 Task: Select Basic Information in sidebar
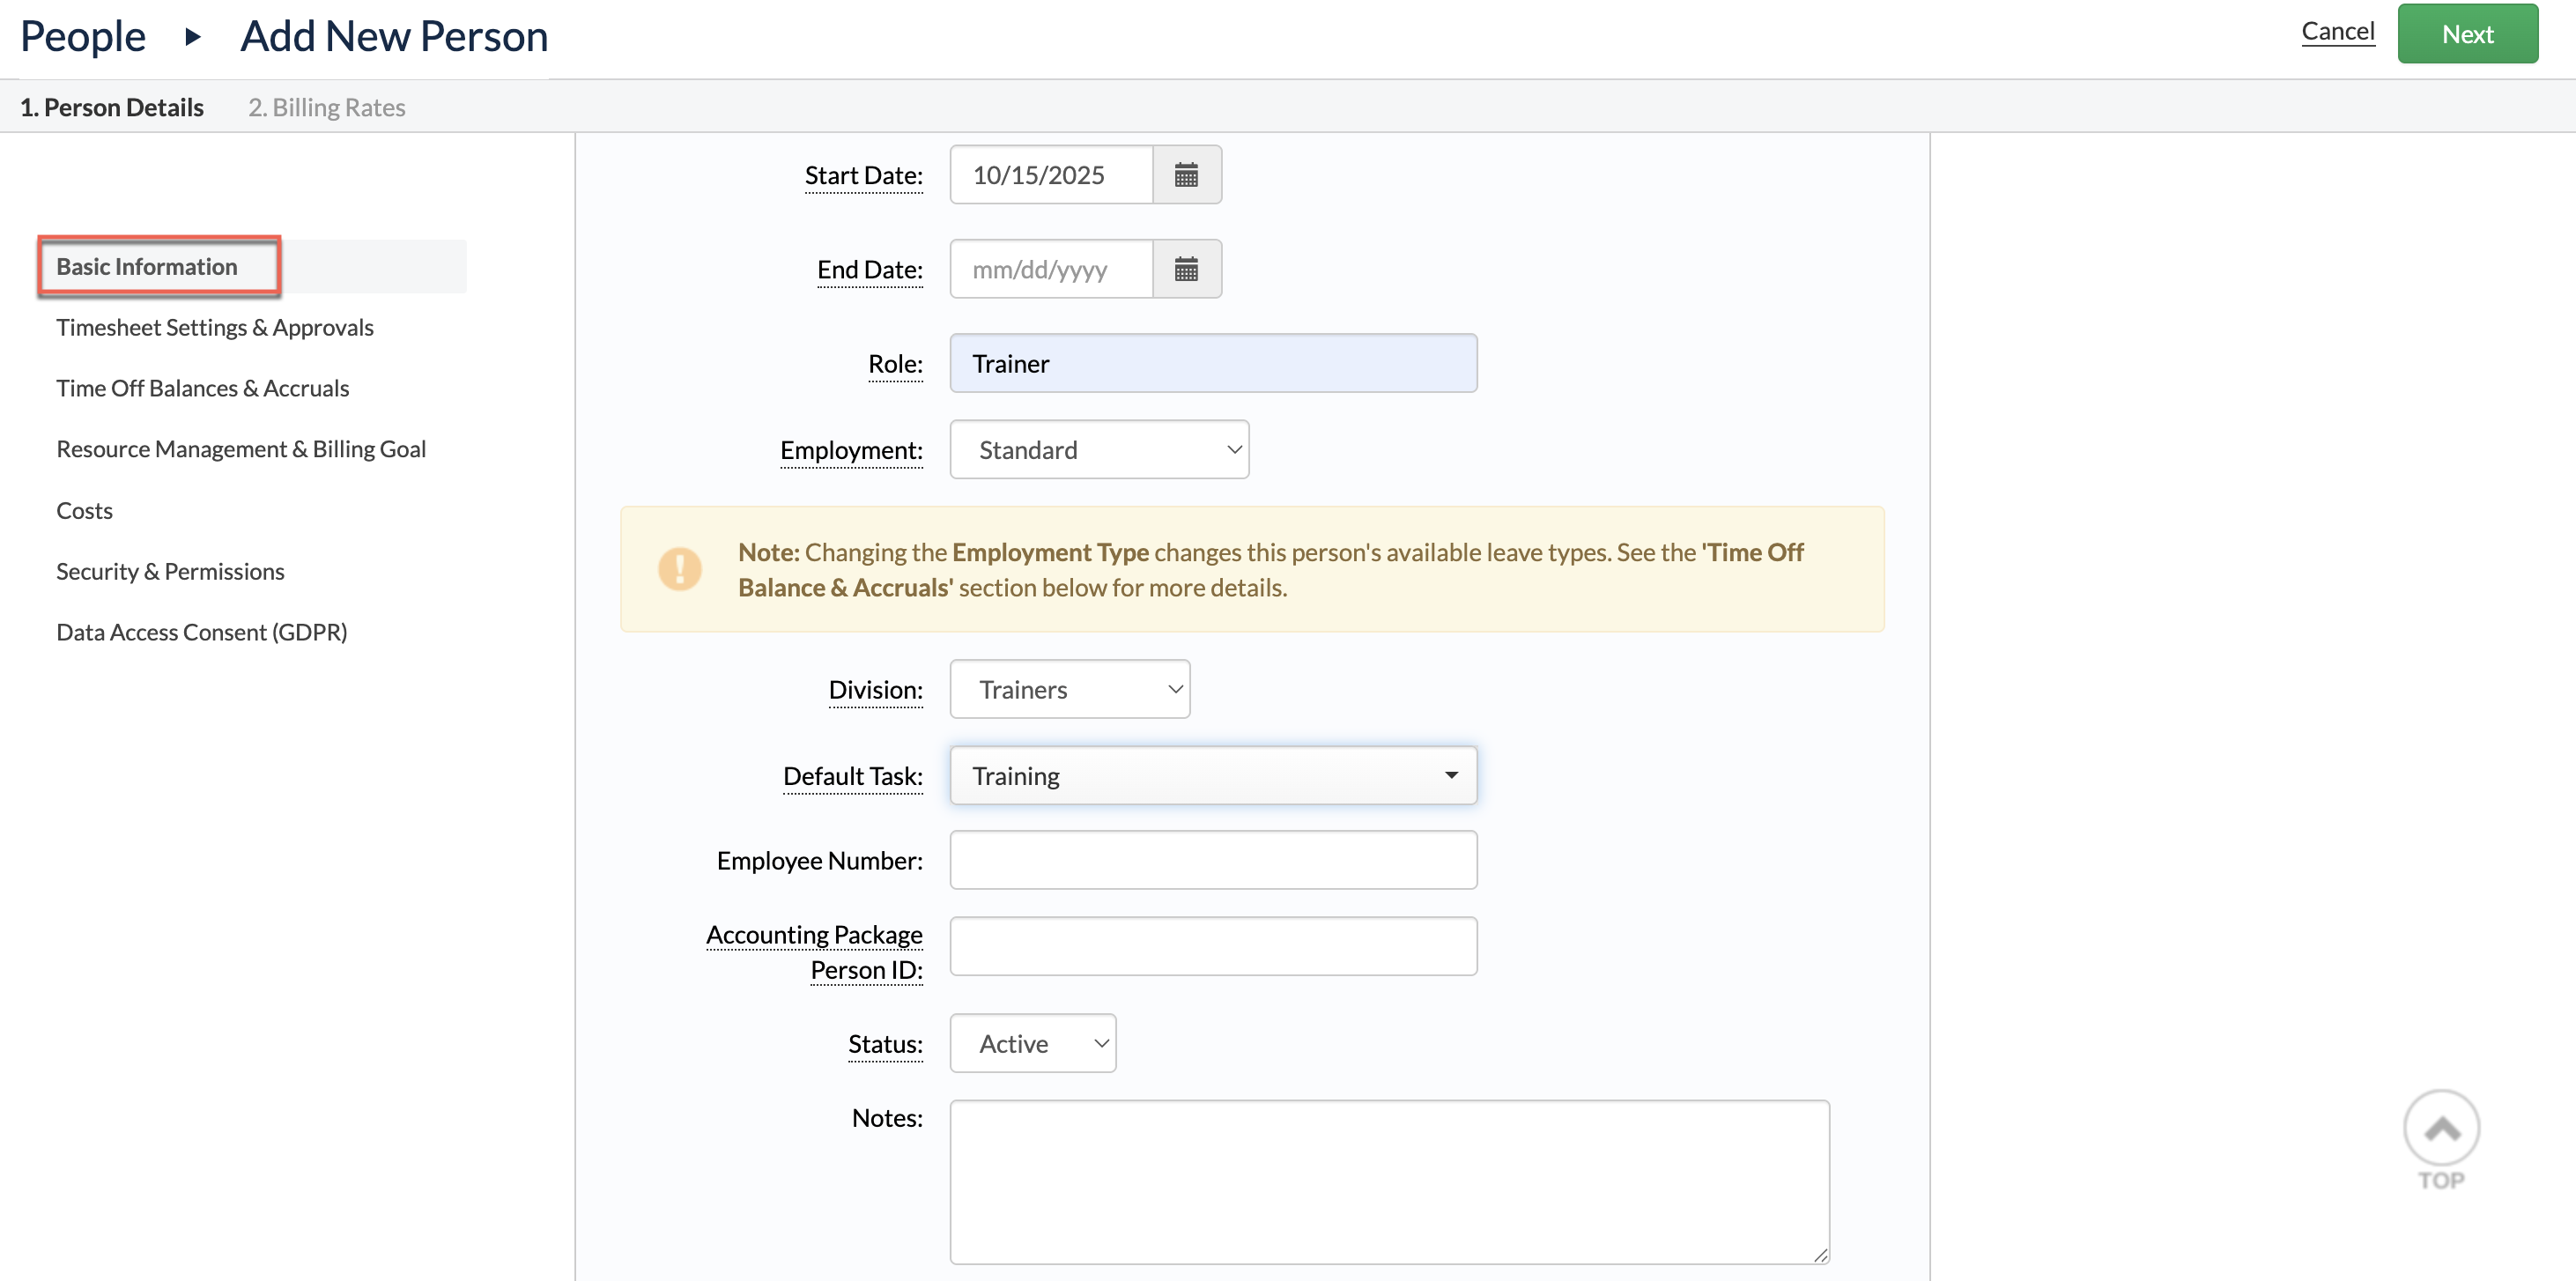pyautogui.click(x=147, y=266)
